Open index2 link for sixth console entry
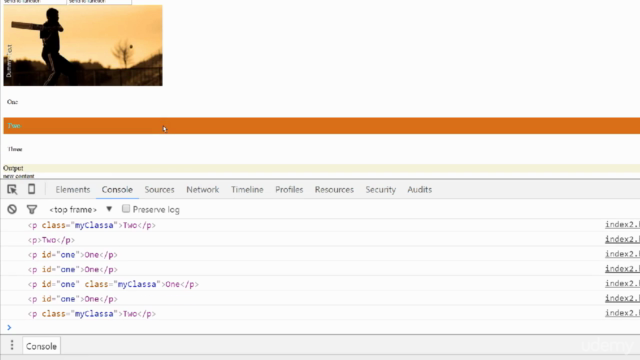This screenshot has height=360, width=640. point(622,298)
